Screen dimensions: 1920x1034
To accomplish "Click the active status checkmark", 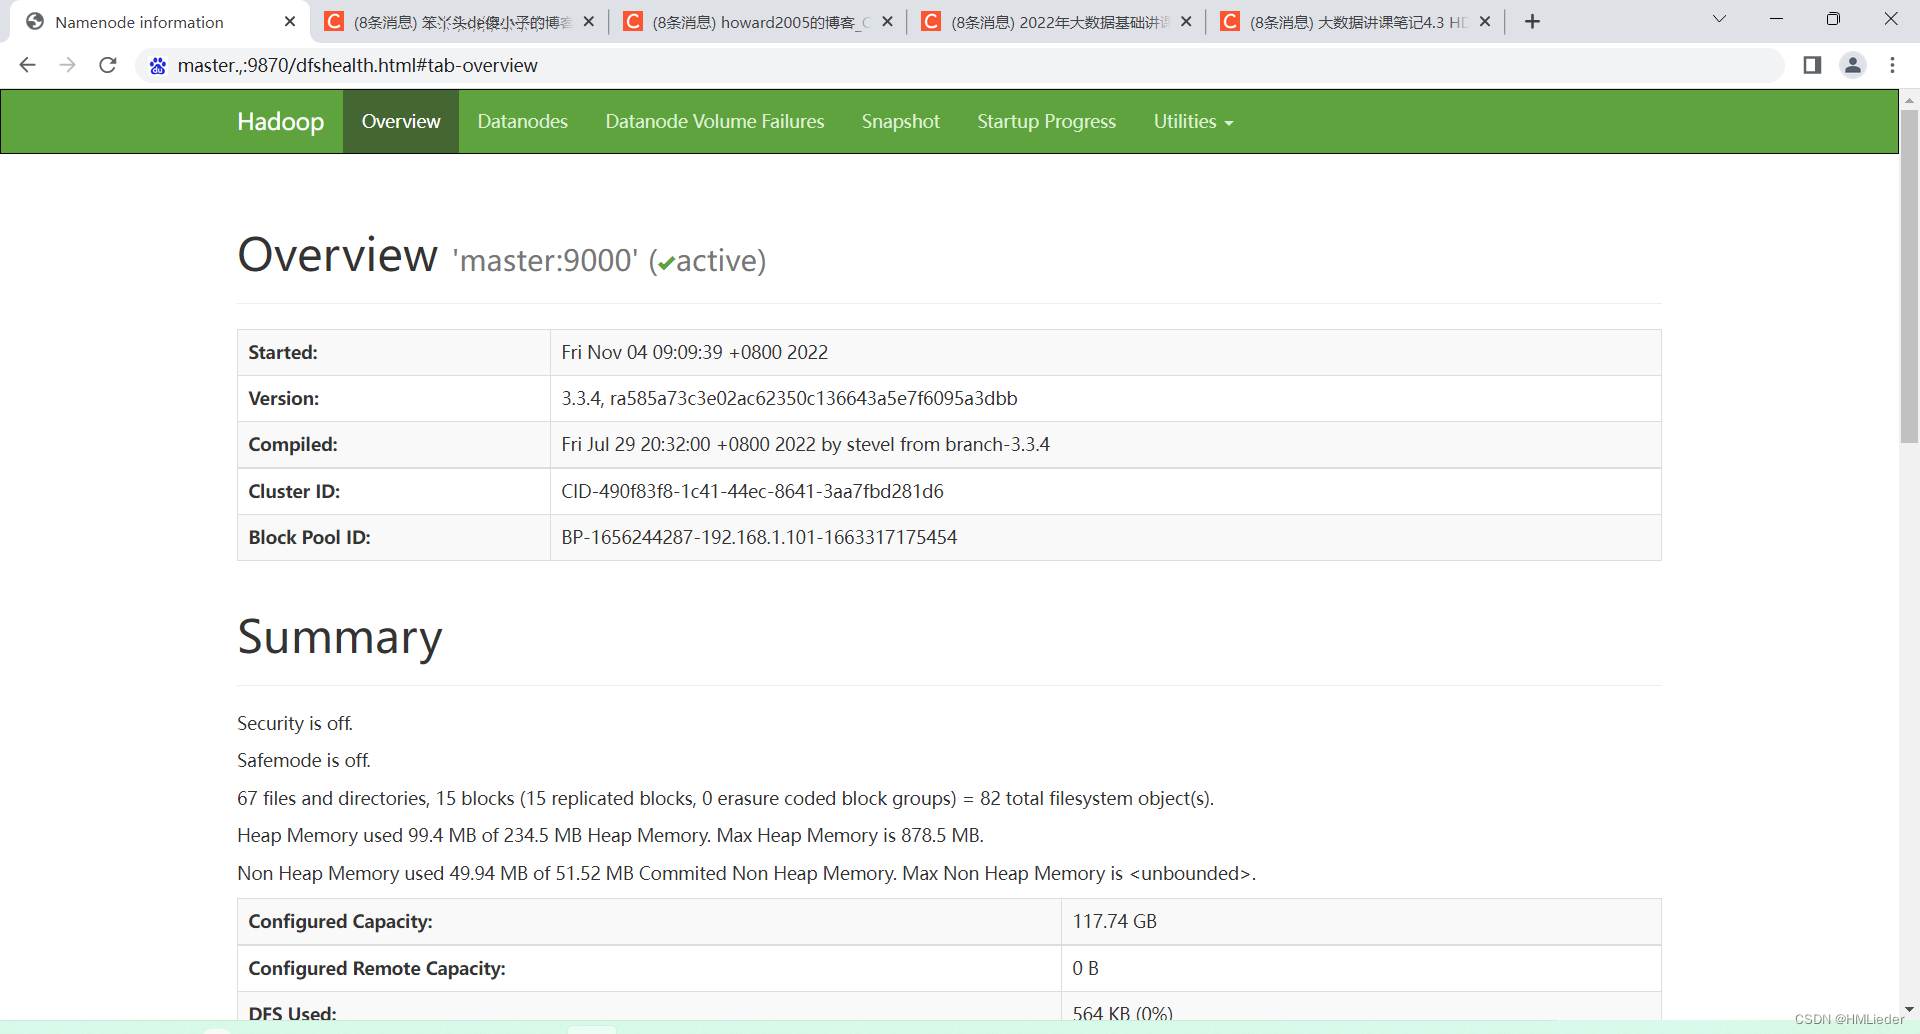I will click(666, 264).
